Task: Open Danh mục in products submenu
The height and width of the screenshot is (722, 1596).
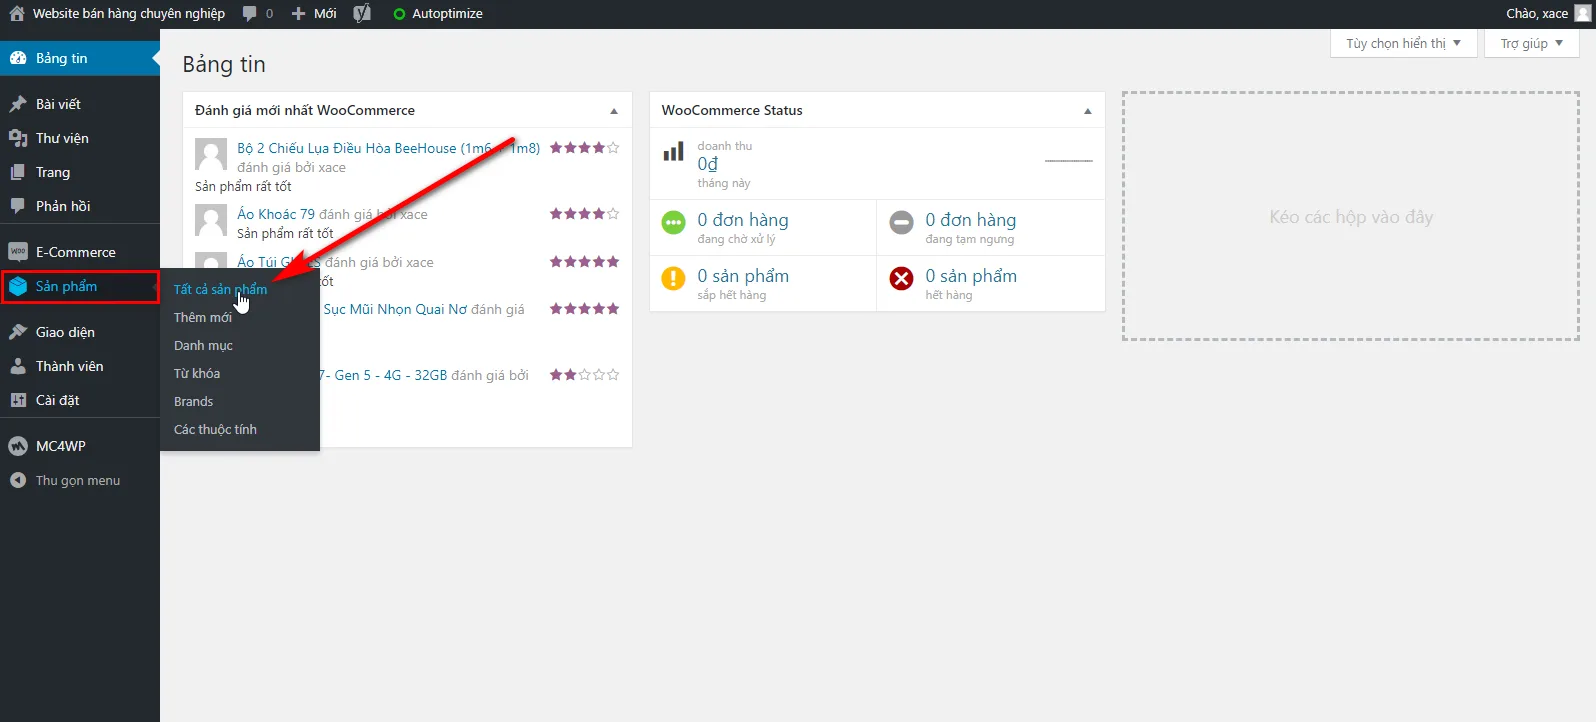Action: click(203, 345)
